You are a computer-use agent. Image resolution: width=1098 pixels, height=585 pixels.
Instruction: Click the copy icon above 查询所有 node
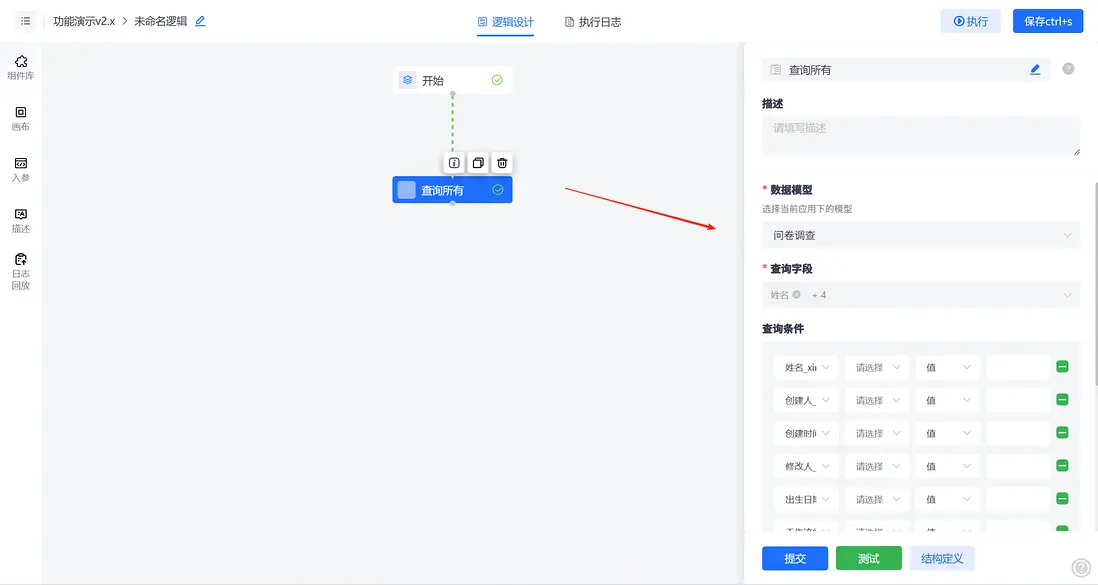coord(478,163)
